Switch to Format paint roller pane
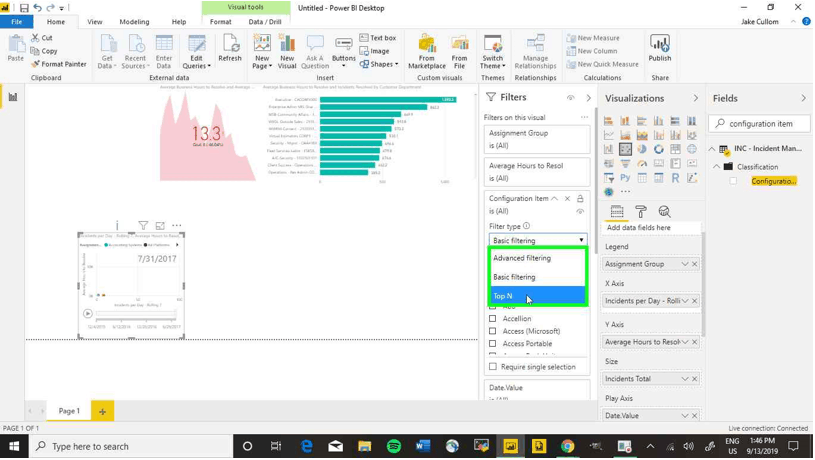 coord(640,212)
